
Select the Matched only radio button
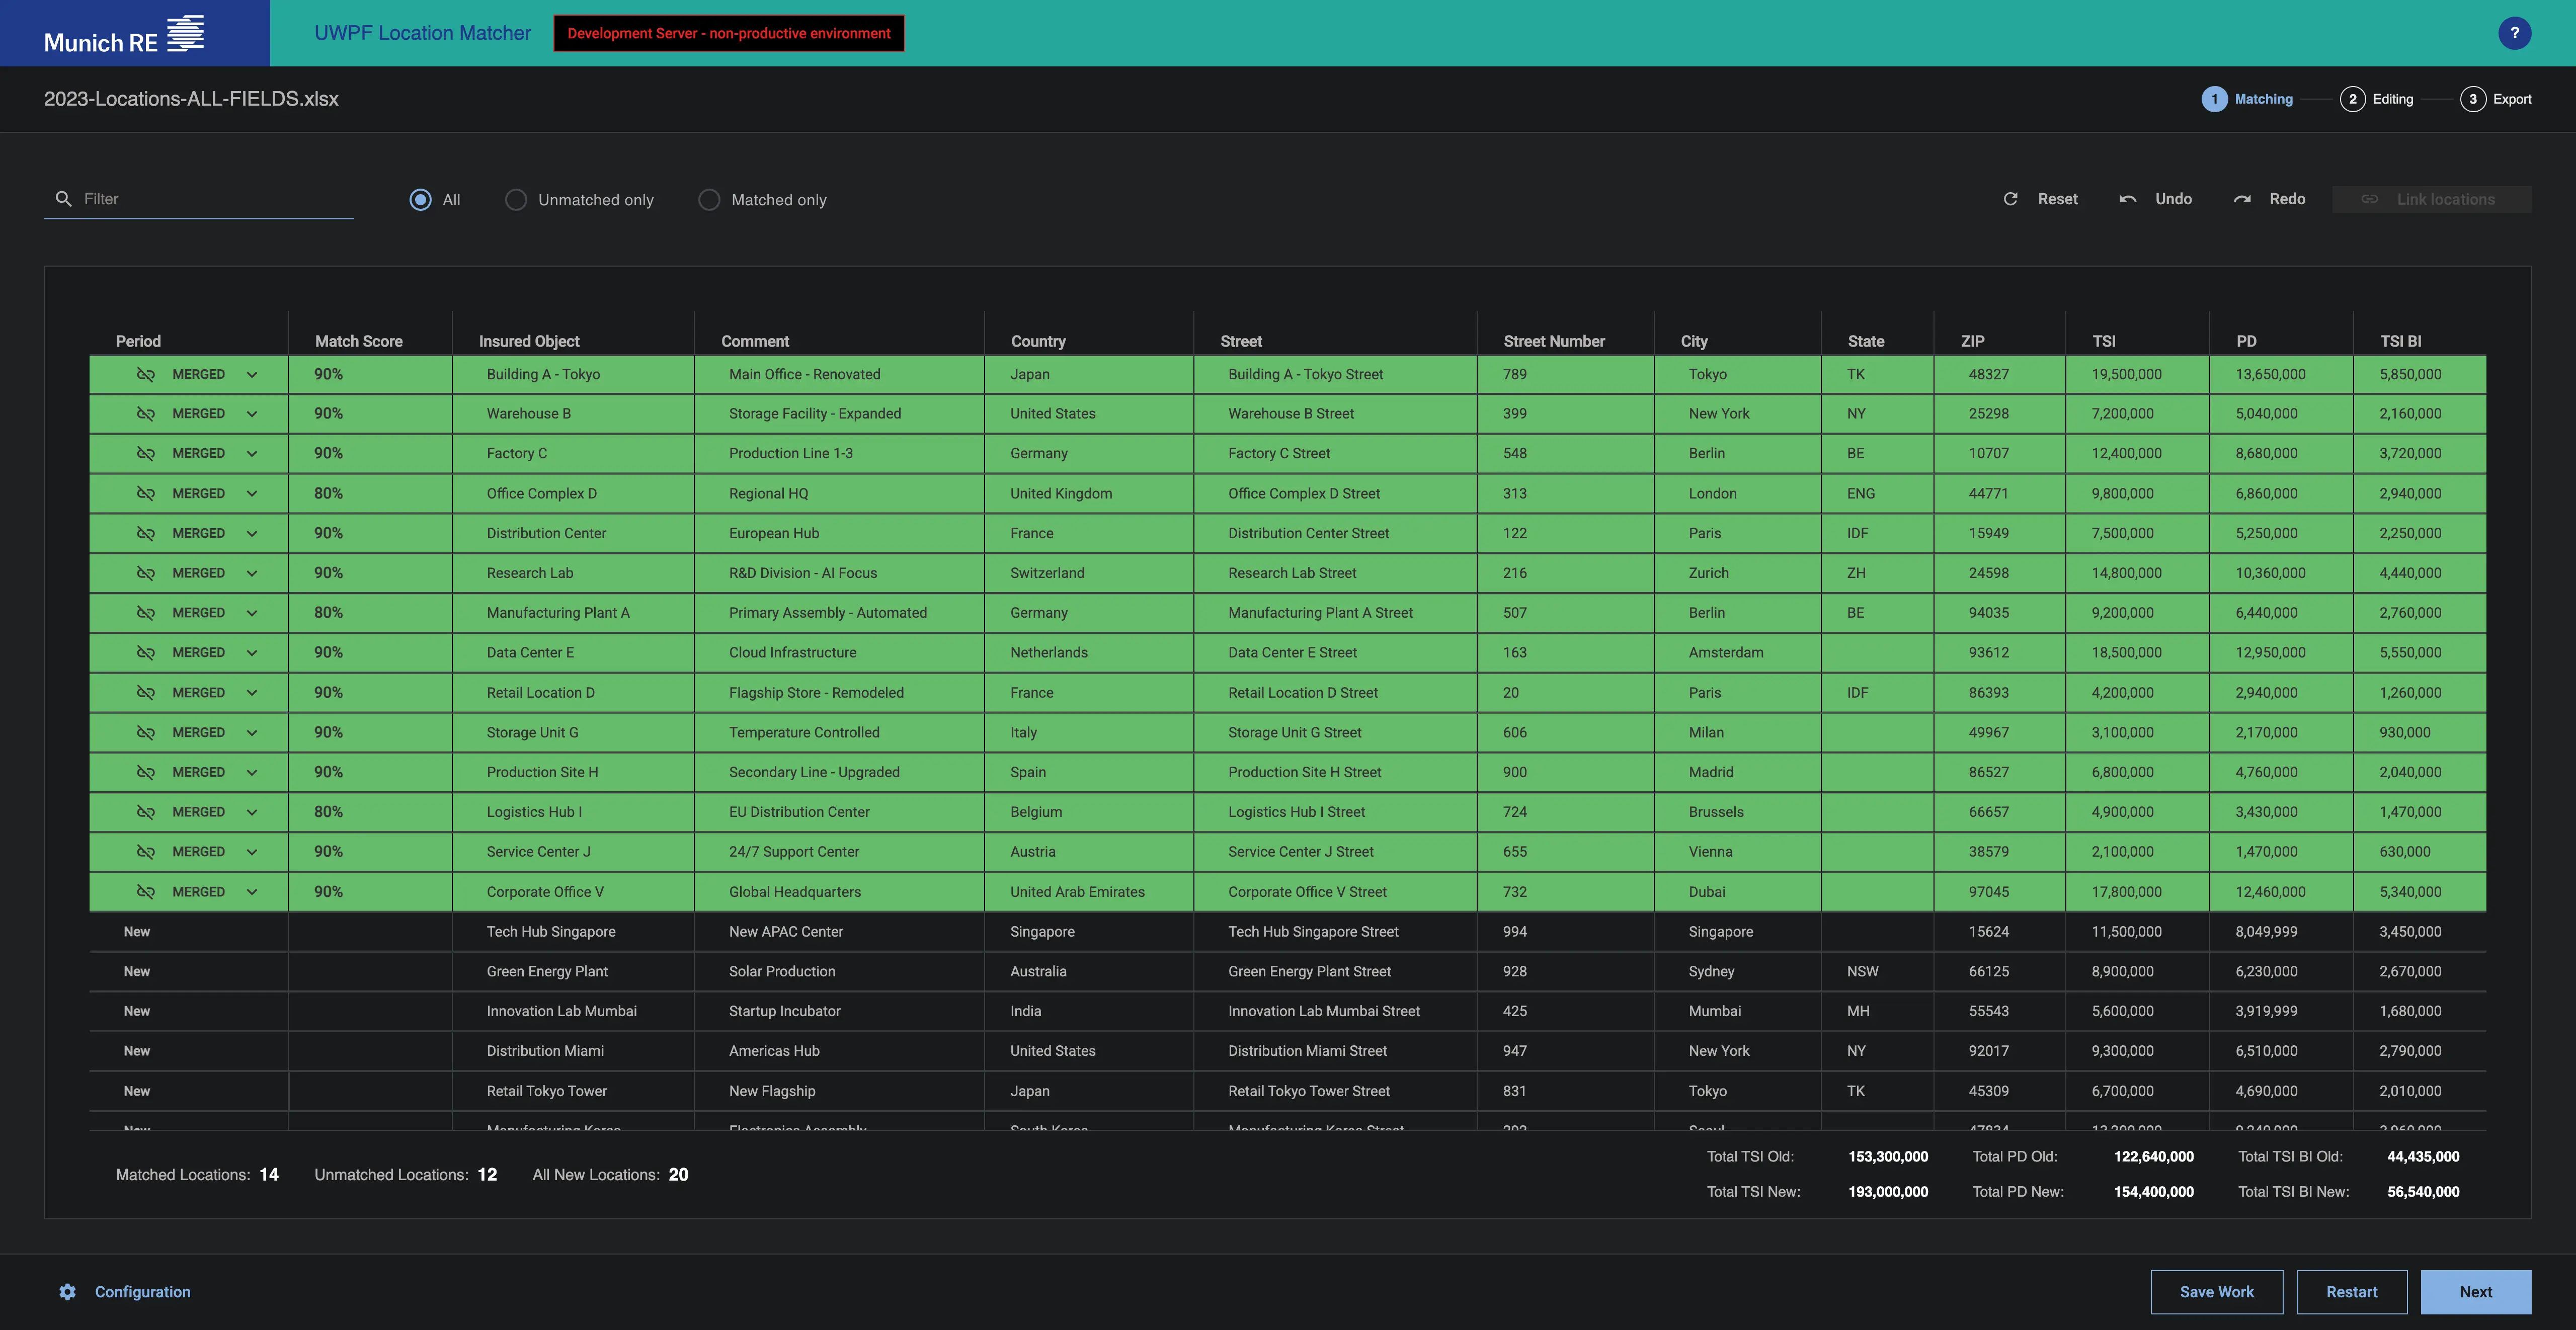[709, 200]
